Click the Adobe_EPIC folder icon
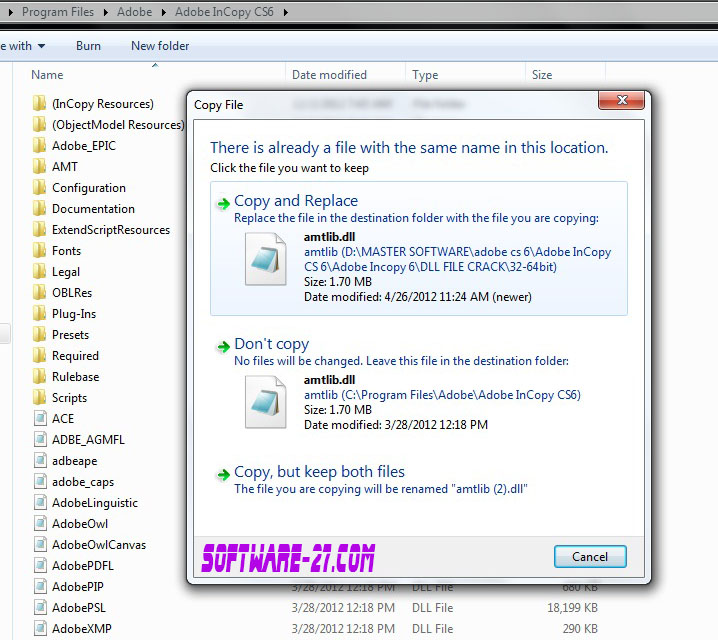 point(39,146)
